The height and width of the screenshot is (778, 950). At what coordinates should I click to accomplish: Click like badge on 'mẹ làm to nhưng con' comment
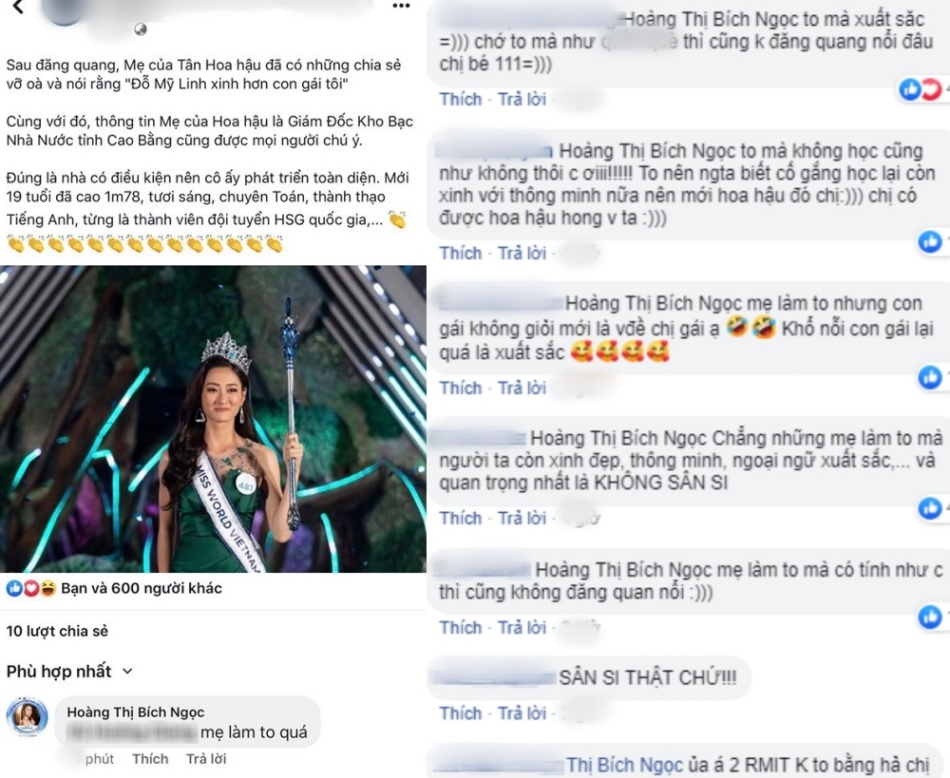coord(930,377)
